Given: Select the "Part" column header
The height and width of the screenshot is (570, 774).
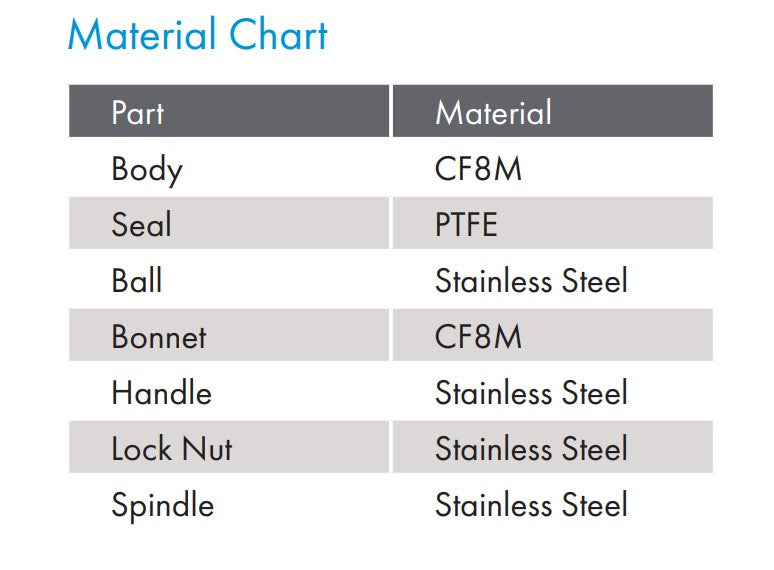Looking at the screenshot, I should click(x=137, y=112).
